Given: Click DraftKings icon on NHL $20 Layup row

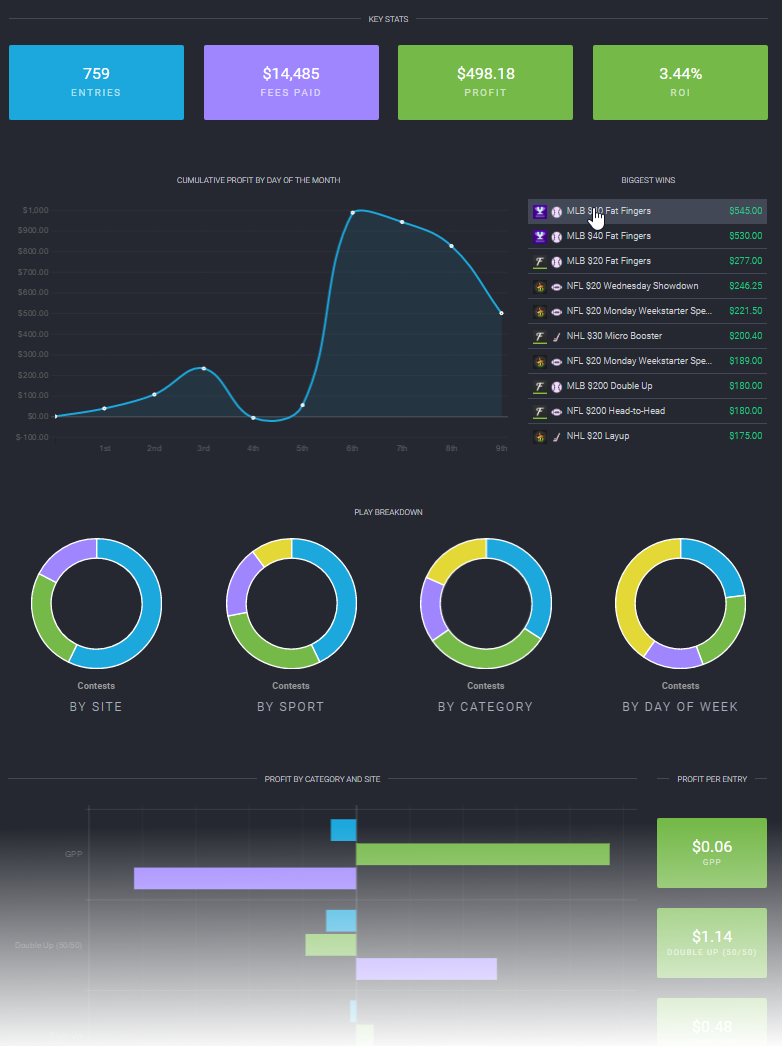Looking at the screenshot, I should pos(540,437).
